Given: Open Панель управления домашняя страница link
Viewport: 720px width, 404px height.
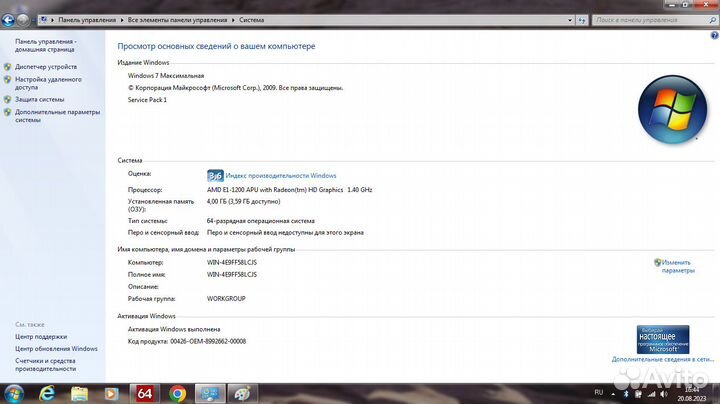Looking at the screenshot, I should [x=45, y=45].
